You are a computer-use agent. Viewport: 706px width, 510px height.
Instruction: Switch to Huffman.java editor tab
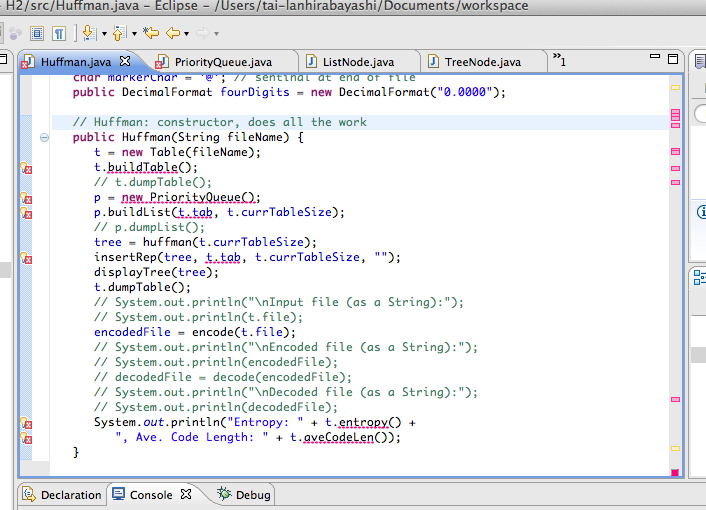pos(75,62)
